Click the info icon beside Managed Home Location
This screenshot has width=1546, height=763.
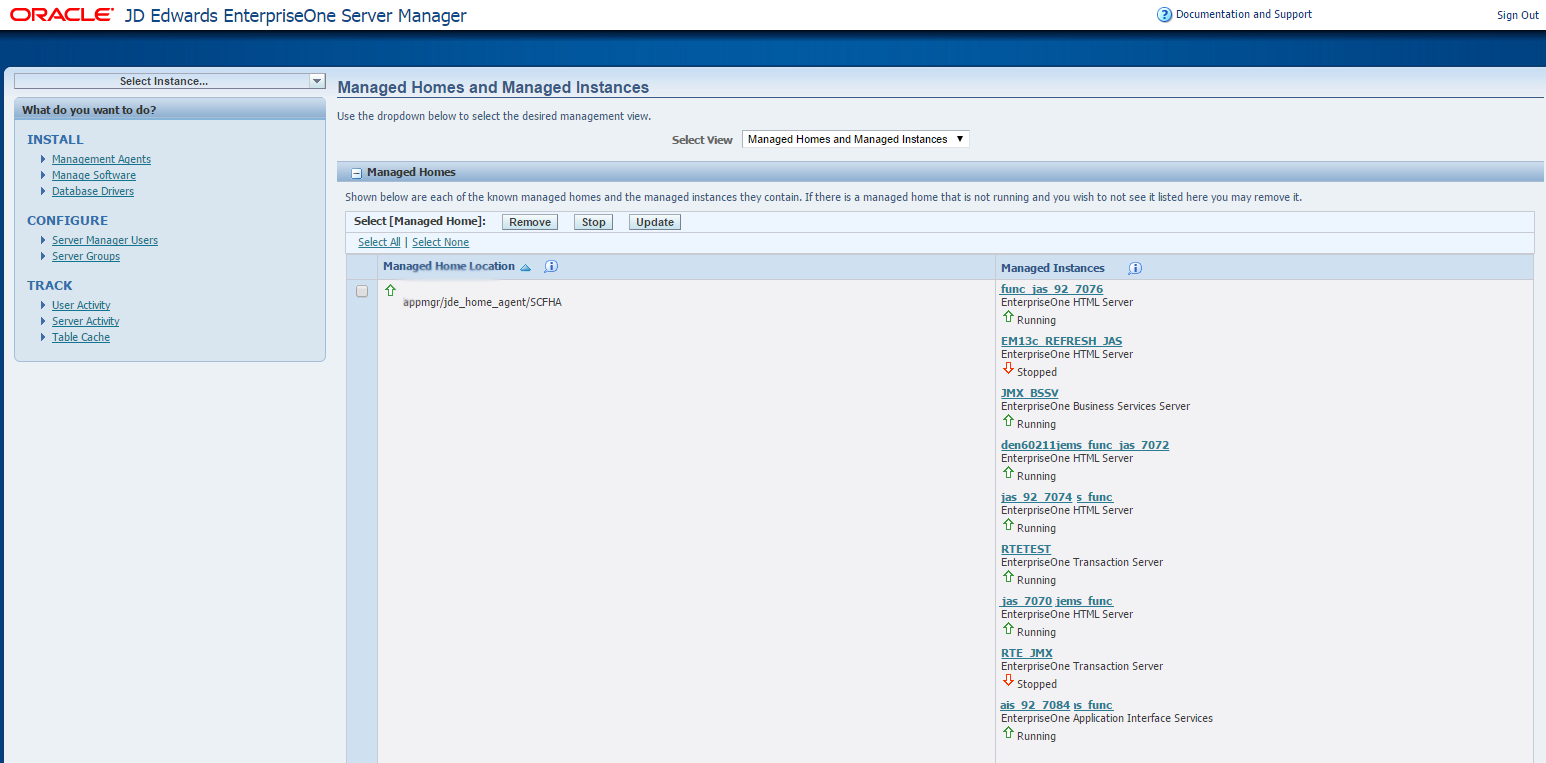pos(551,267)
